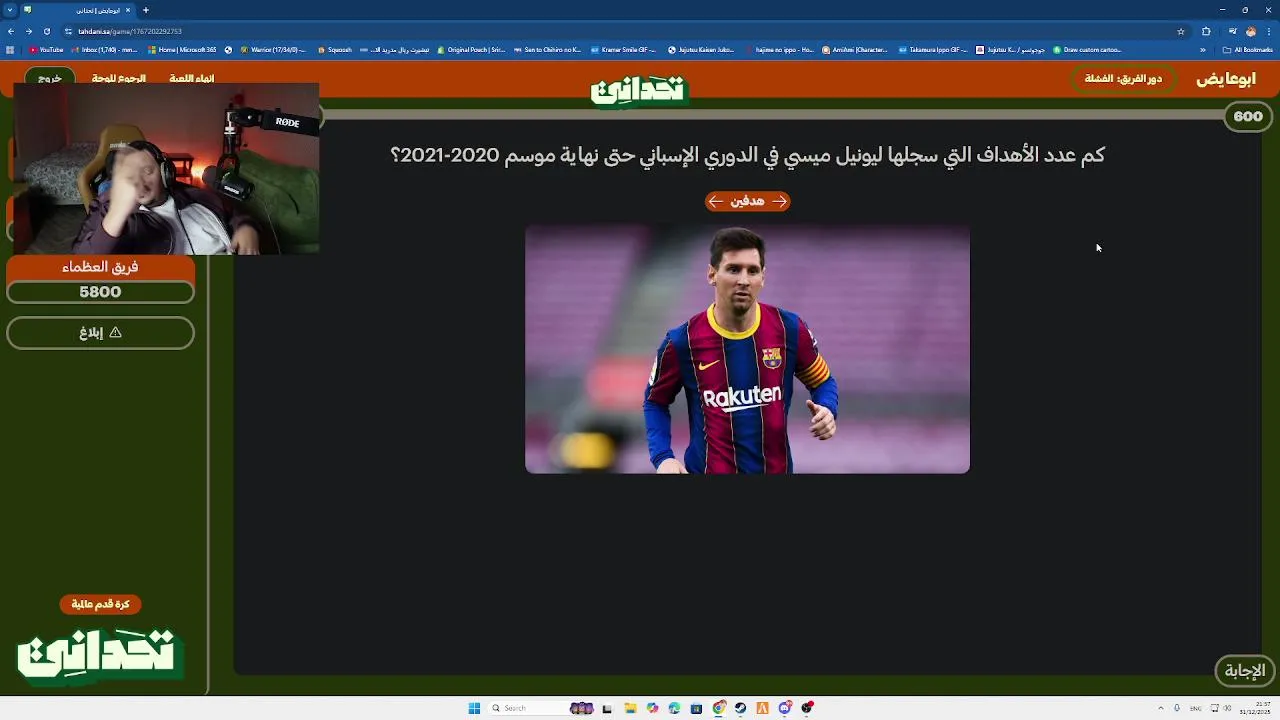
Task: Select الرجوع للوحة in the top bar
Action: pyautogui.click(x=118, y=78)
